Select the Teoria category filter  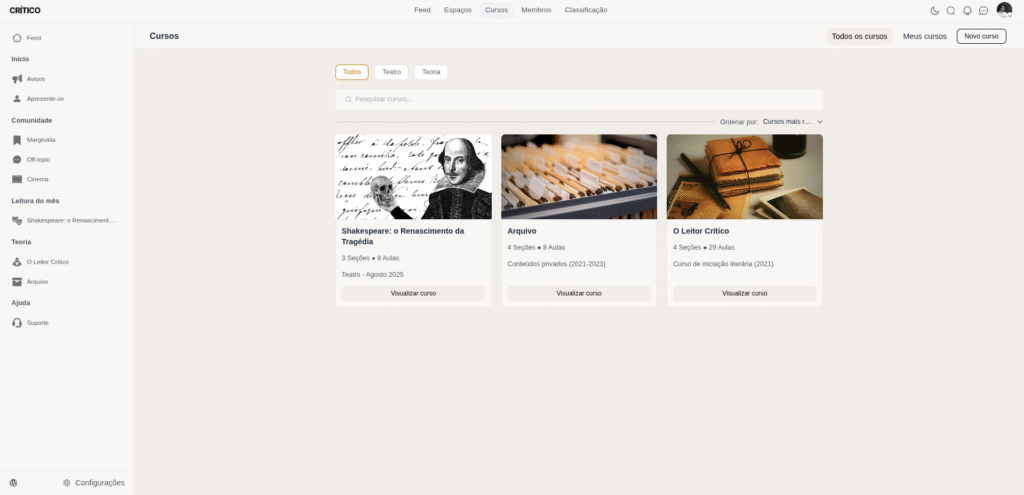[x=431, y=72]
